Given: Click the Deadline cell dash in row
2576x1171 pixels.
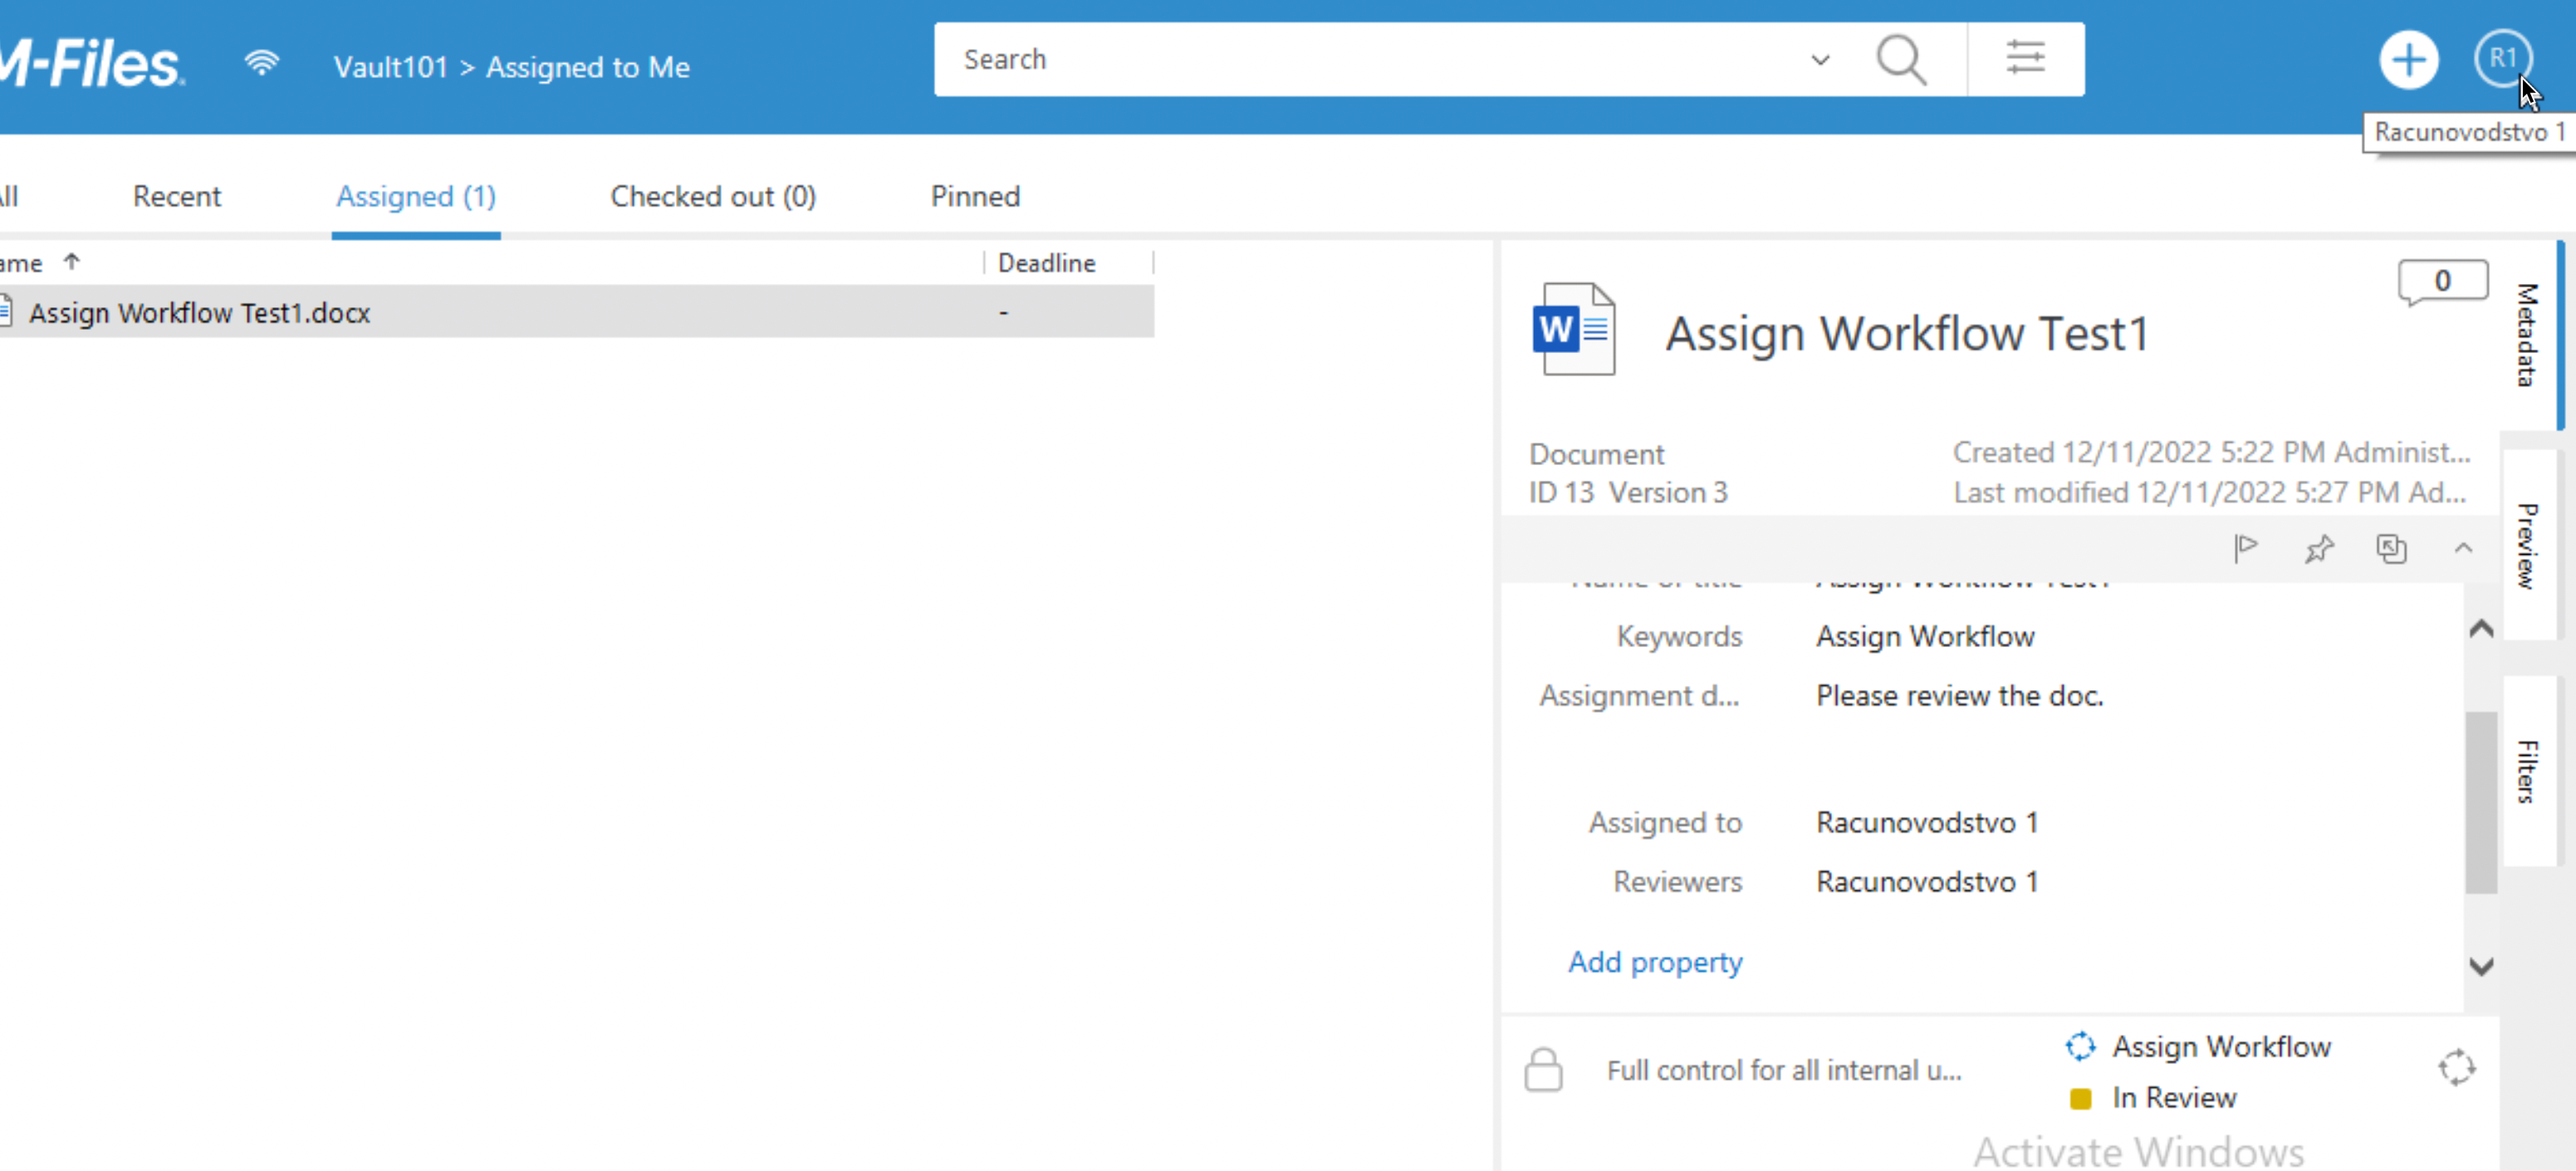Looking at the screenshot, I should click(1003, 313).
